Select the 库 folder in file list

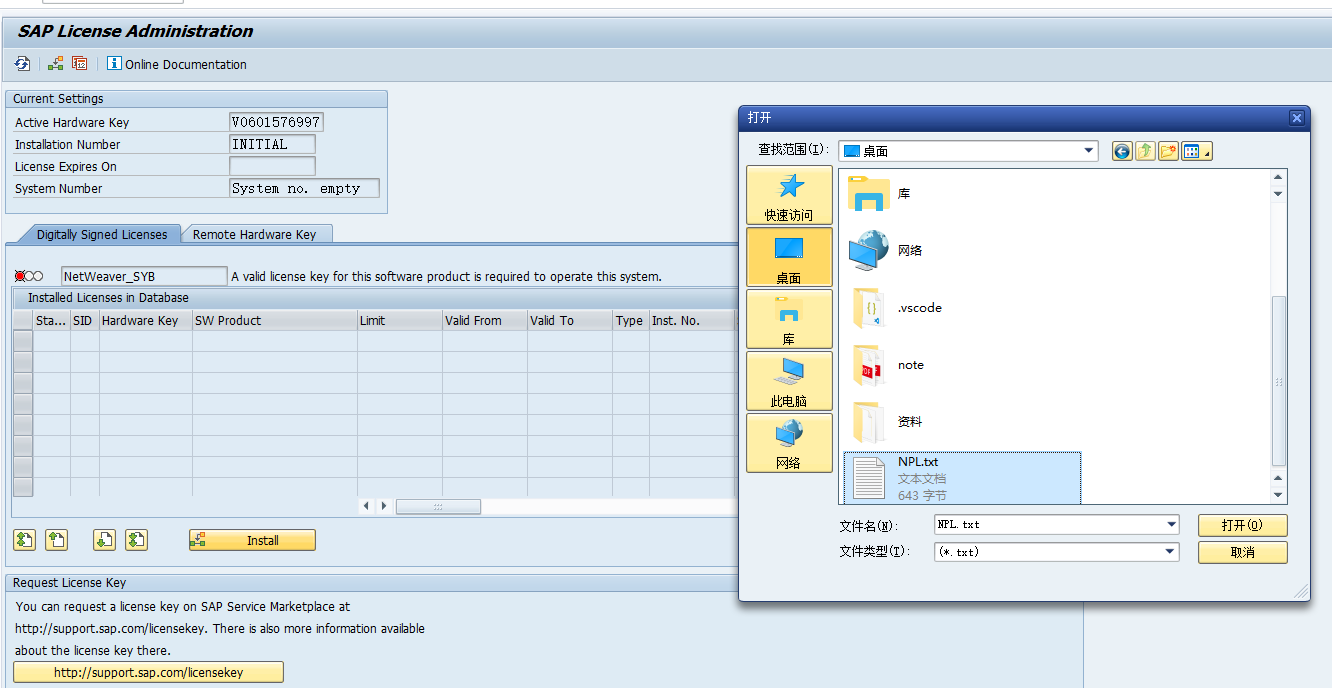click(x=880, y=193)
